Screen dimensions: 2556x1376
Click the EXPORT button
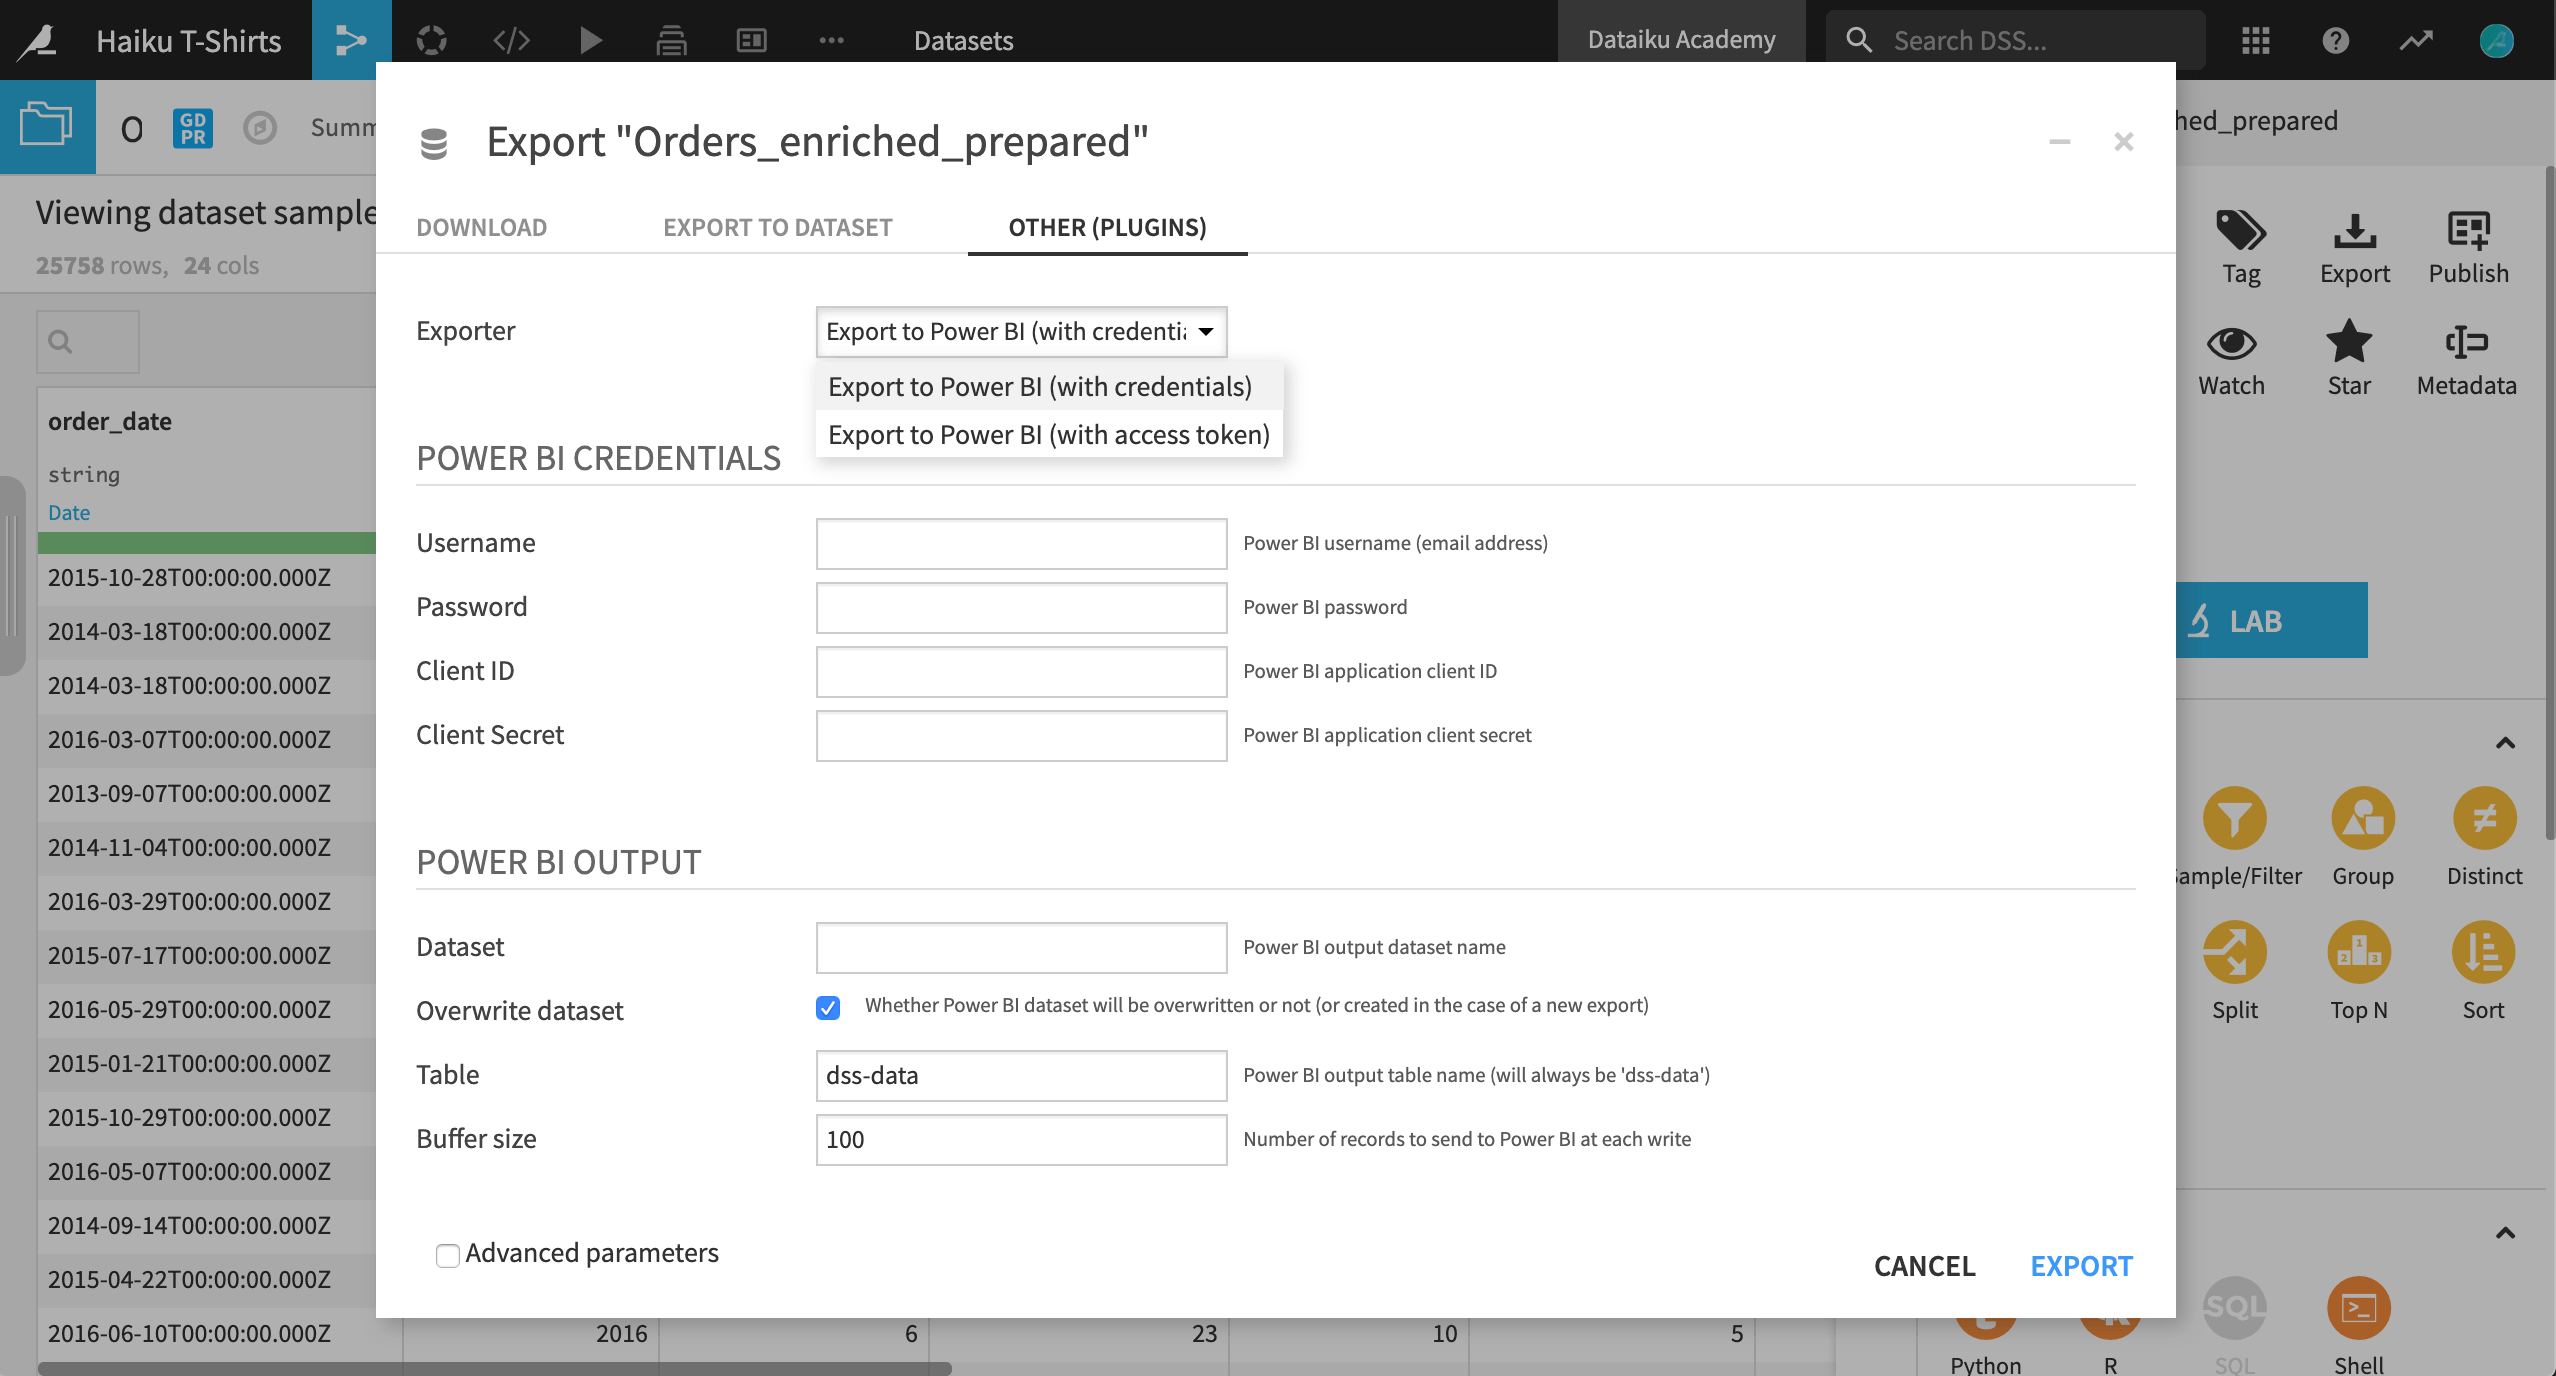(x=2081, y=1266)
